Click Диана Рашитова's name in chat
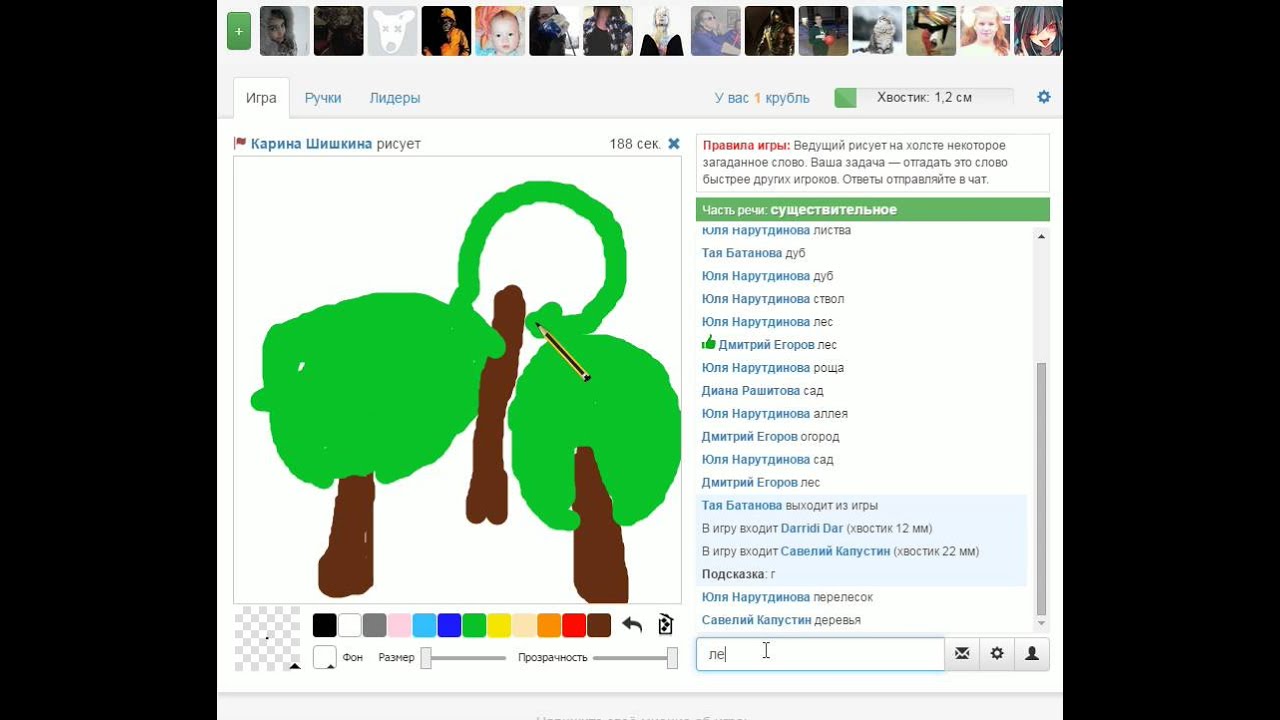1280x720 pixels. click(751, 391)
